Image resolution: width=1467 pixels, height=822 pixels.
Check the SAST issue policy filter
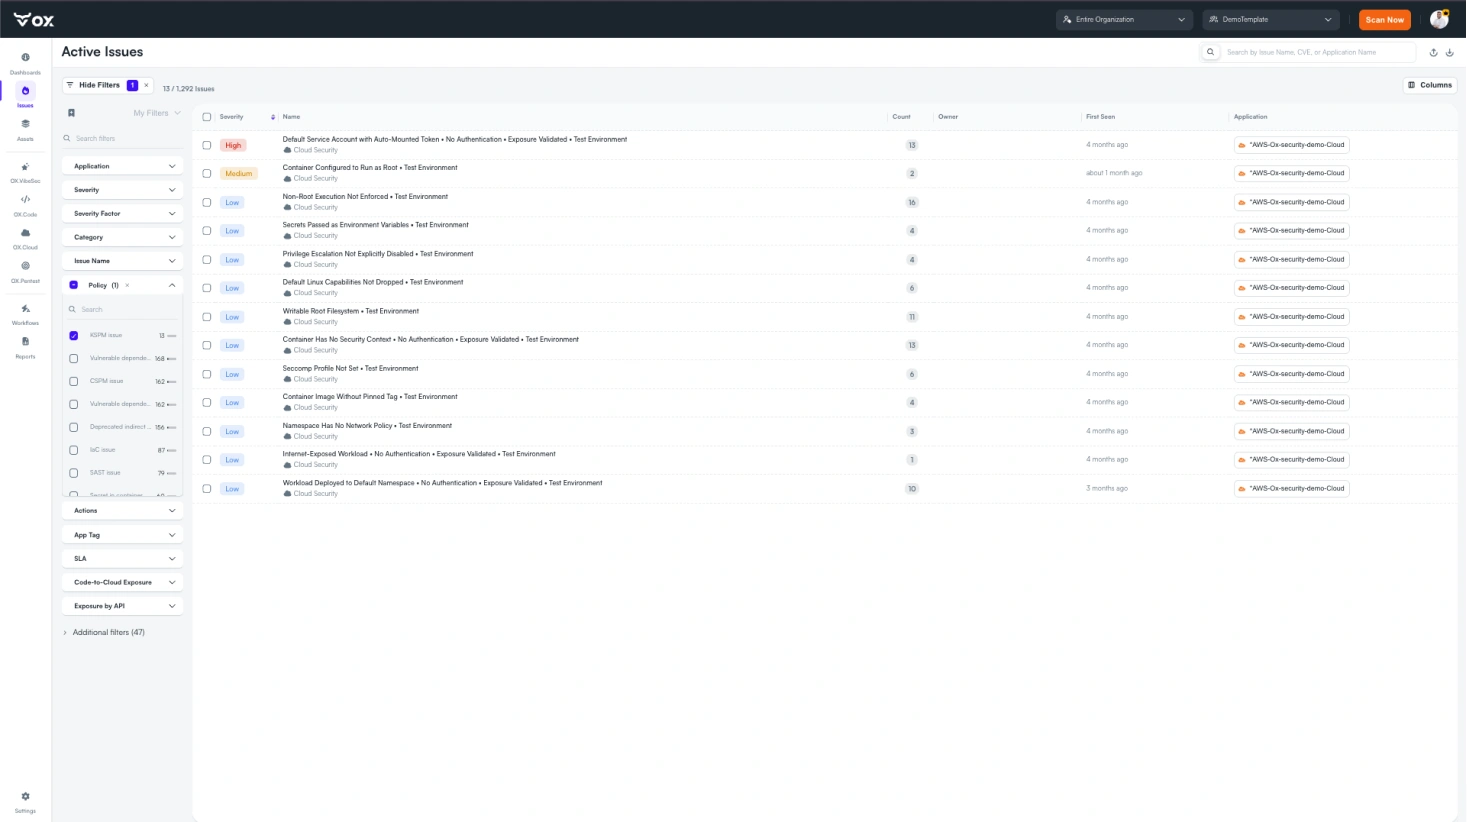(73, 473)
